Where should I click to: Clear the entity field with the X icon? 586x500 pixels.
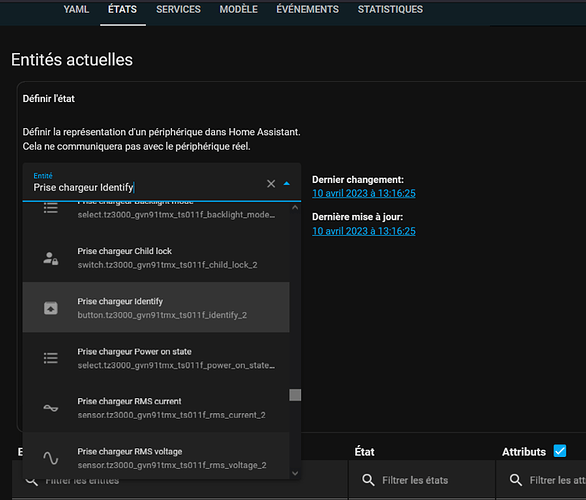[271, 183]
